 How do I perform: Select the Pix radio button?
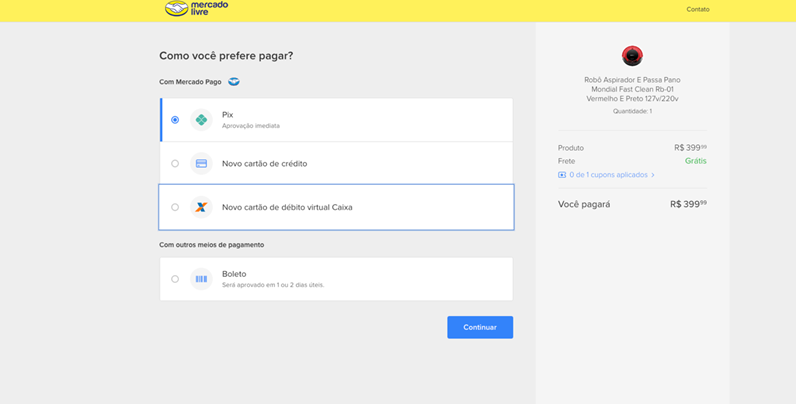click(x=175, y=120)
